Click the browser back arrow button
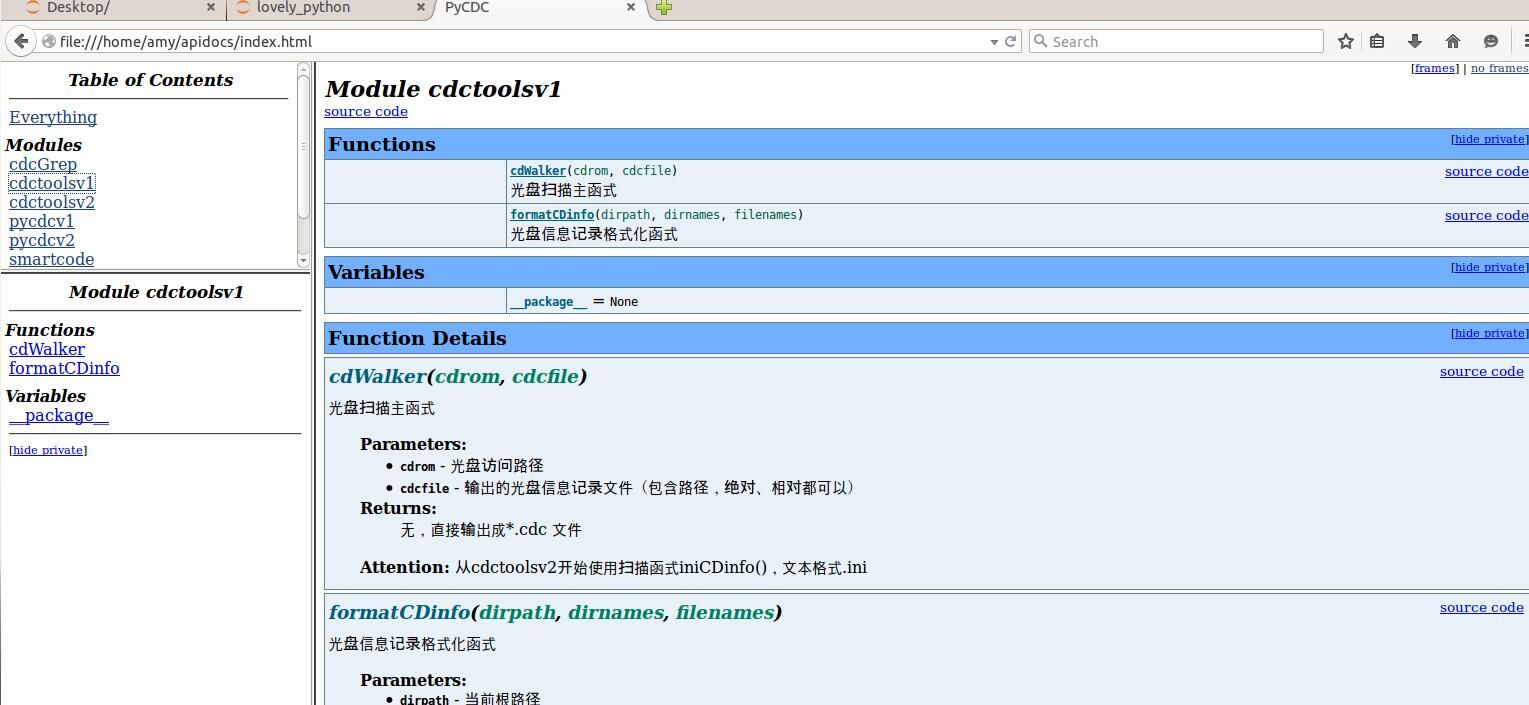The image size is (1529, 705). tap(21, 41)
